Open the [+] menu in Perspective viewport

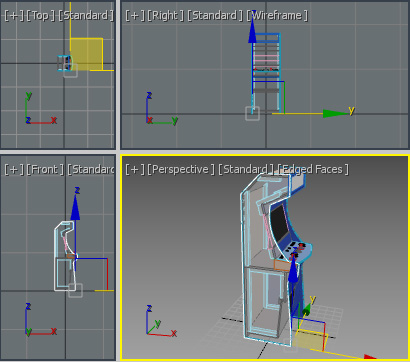click(x=135, y=169)
